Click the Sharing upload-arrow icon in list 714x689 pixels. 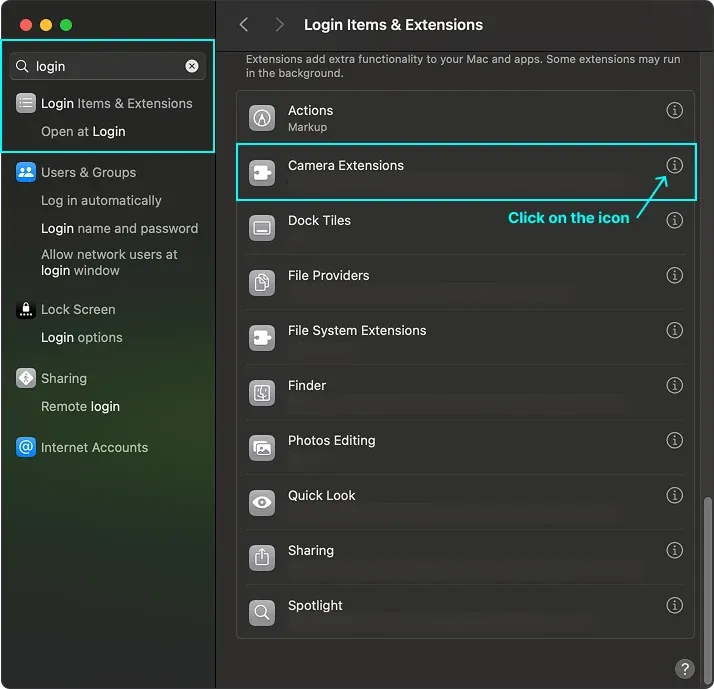262,558
